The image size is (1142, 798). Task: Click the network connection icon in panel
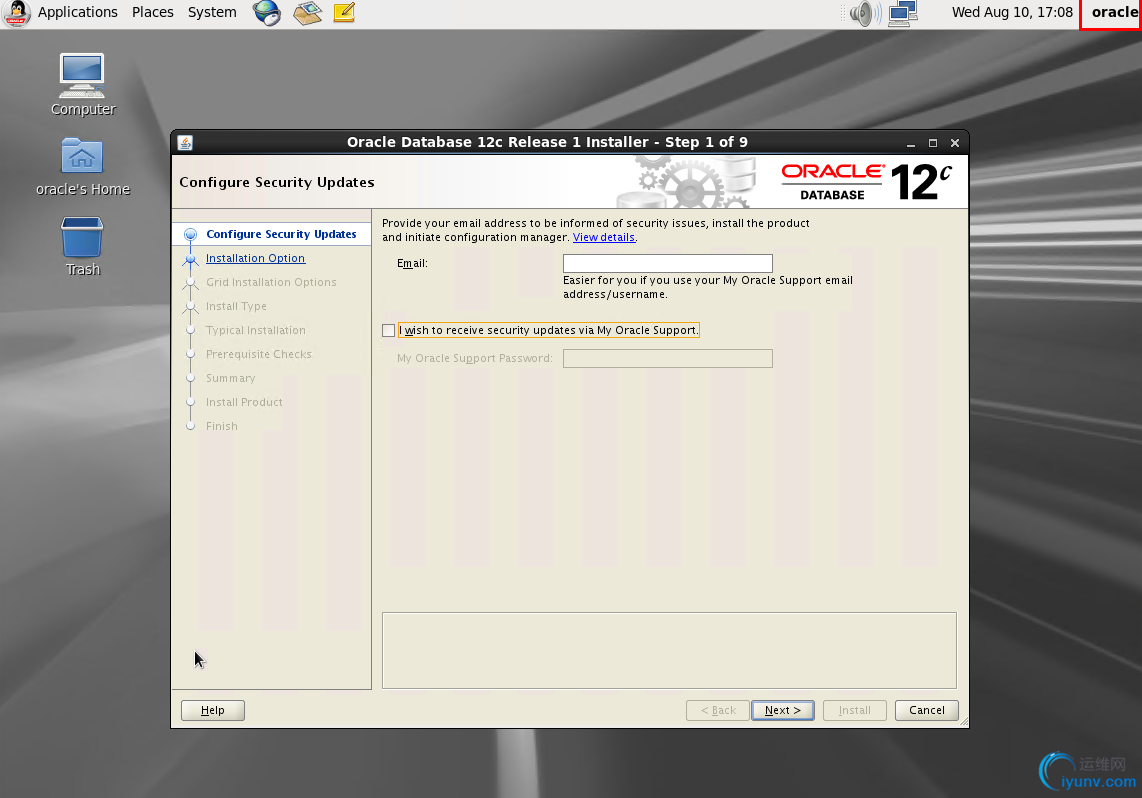coord(903,13)
